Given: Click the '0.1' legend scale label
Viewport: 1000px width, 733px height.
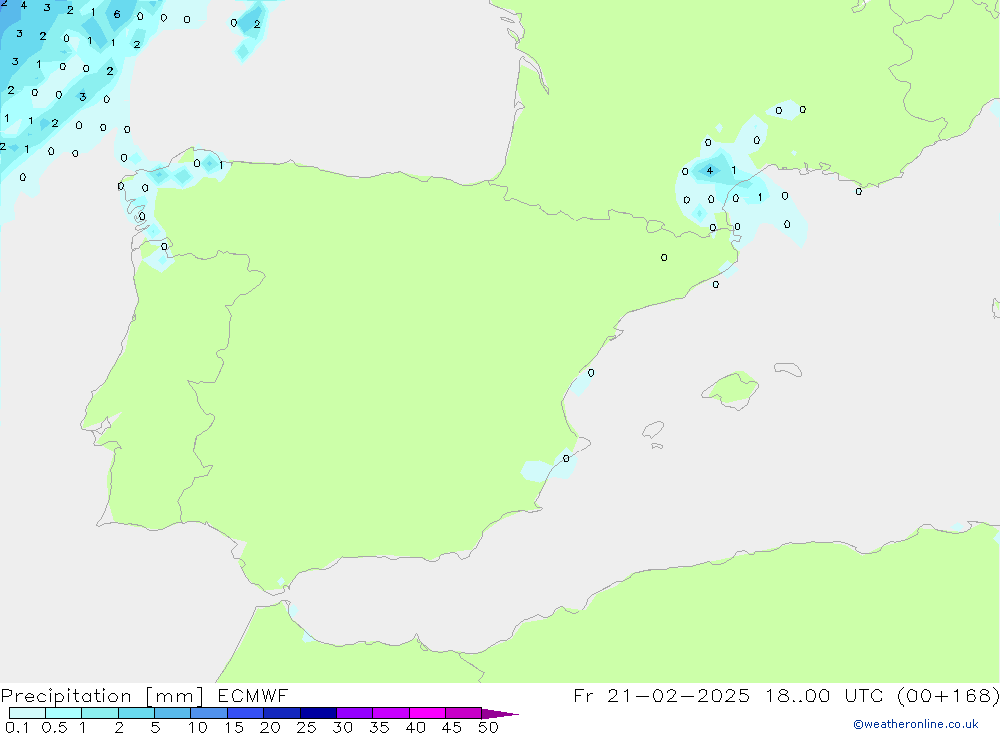Looking at the screenshot, I should [17, 727].
